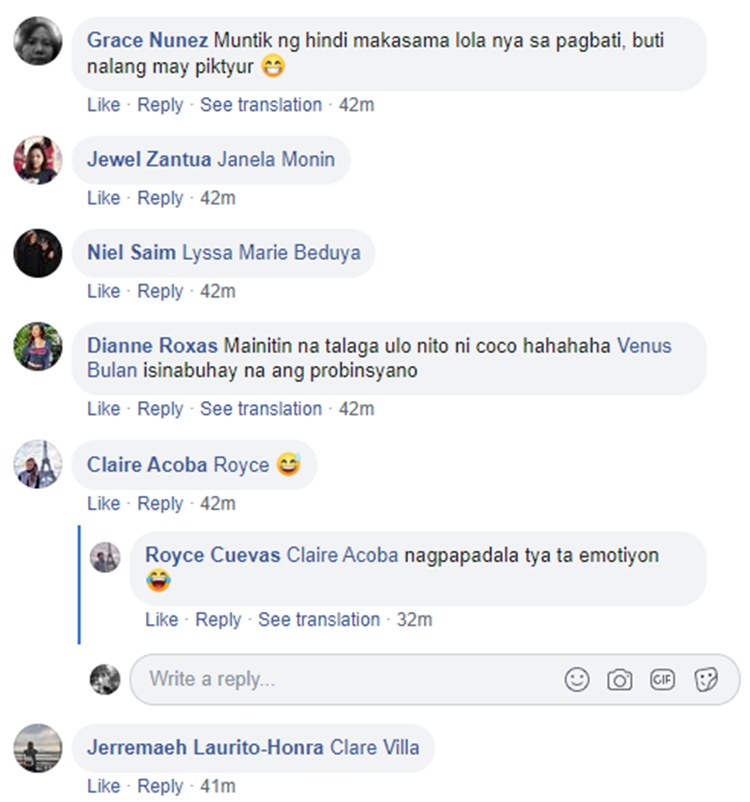Open Claire Acoba's profile name link
This screenshot has height=802, width=750.
pyautogui.click(x=147, y=465)
